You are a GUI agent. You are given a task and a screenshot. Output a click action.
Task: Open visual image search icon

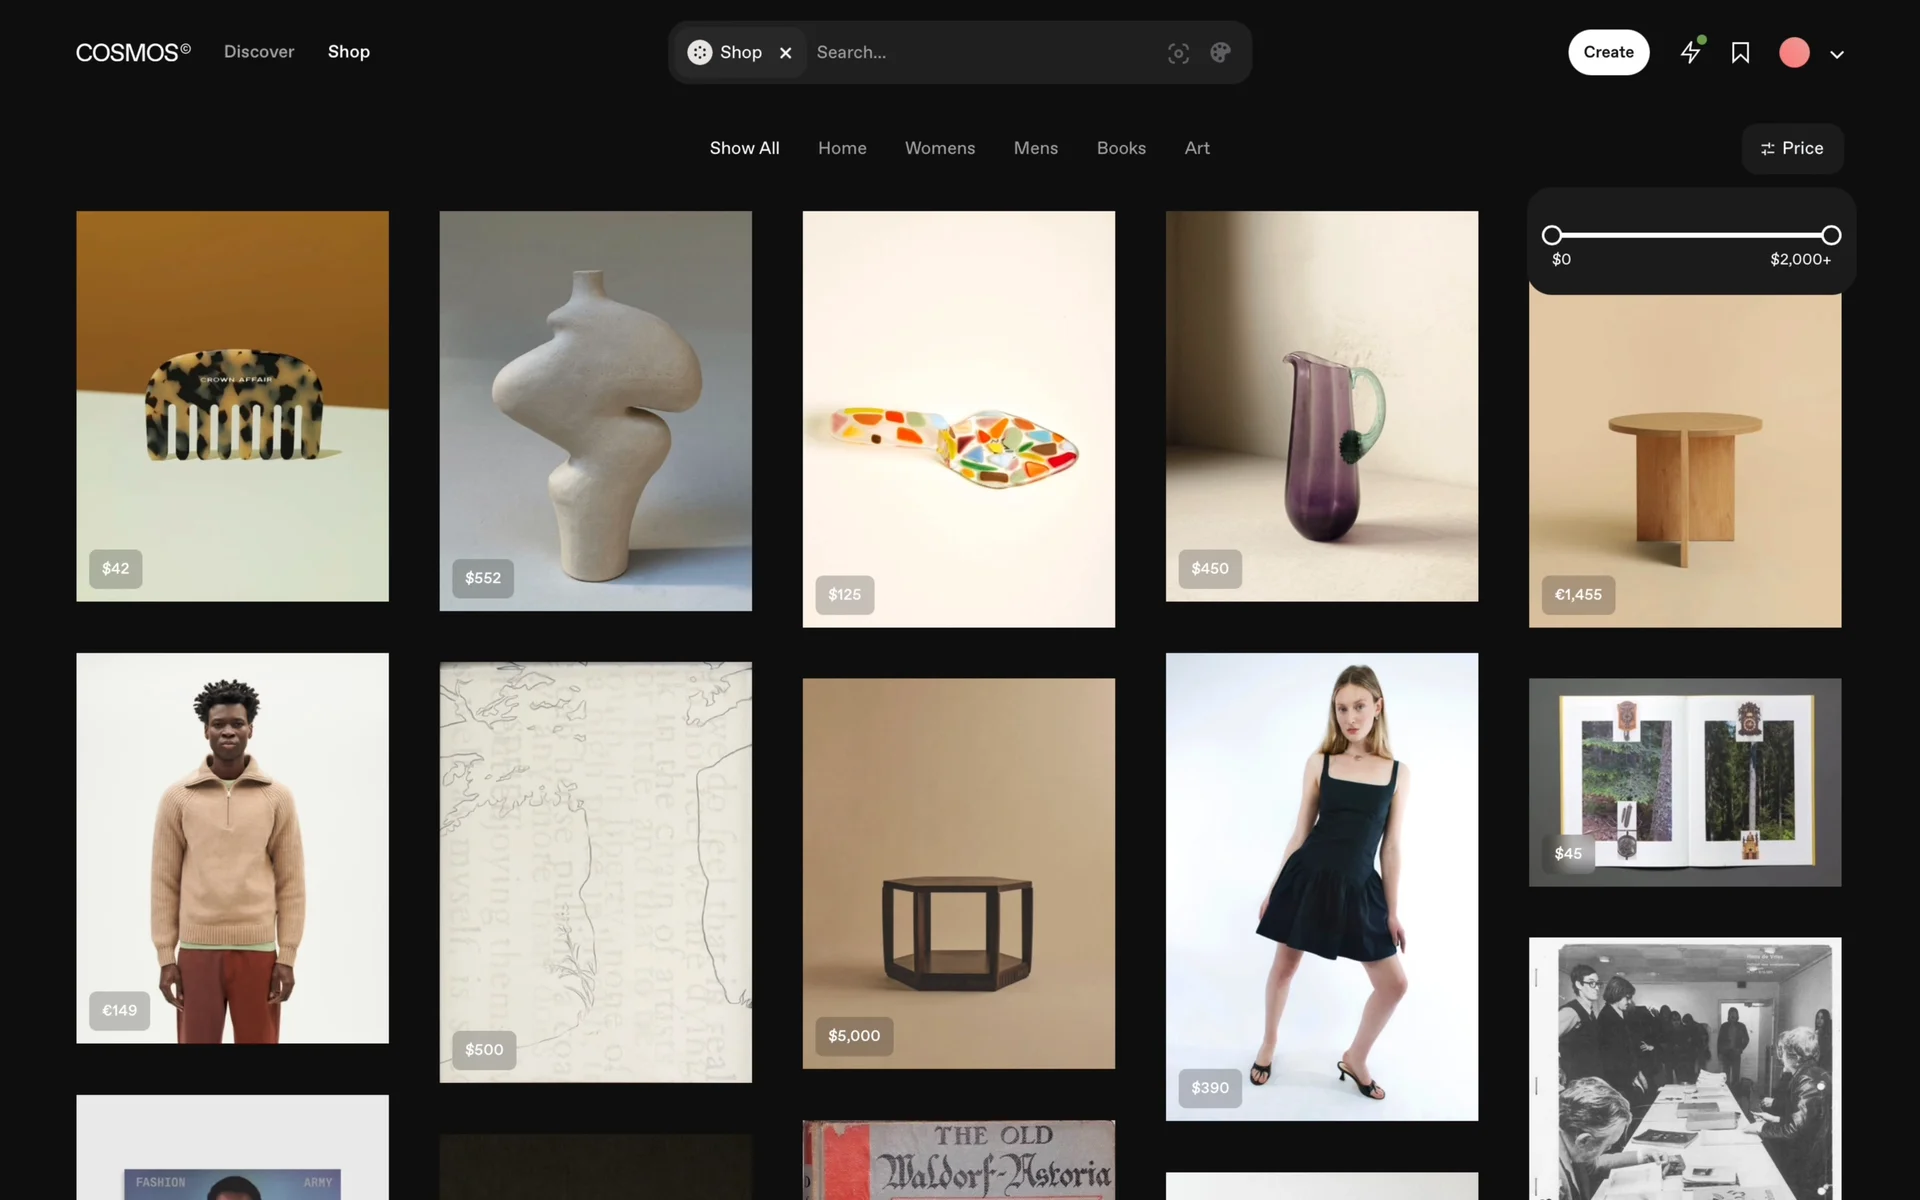point(1178,53)
